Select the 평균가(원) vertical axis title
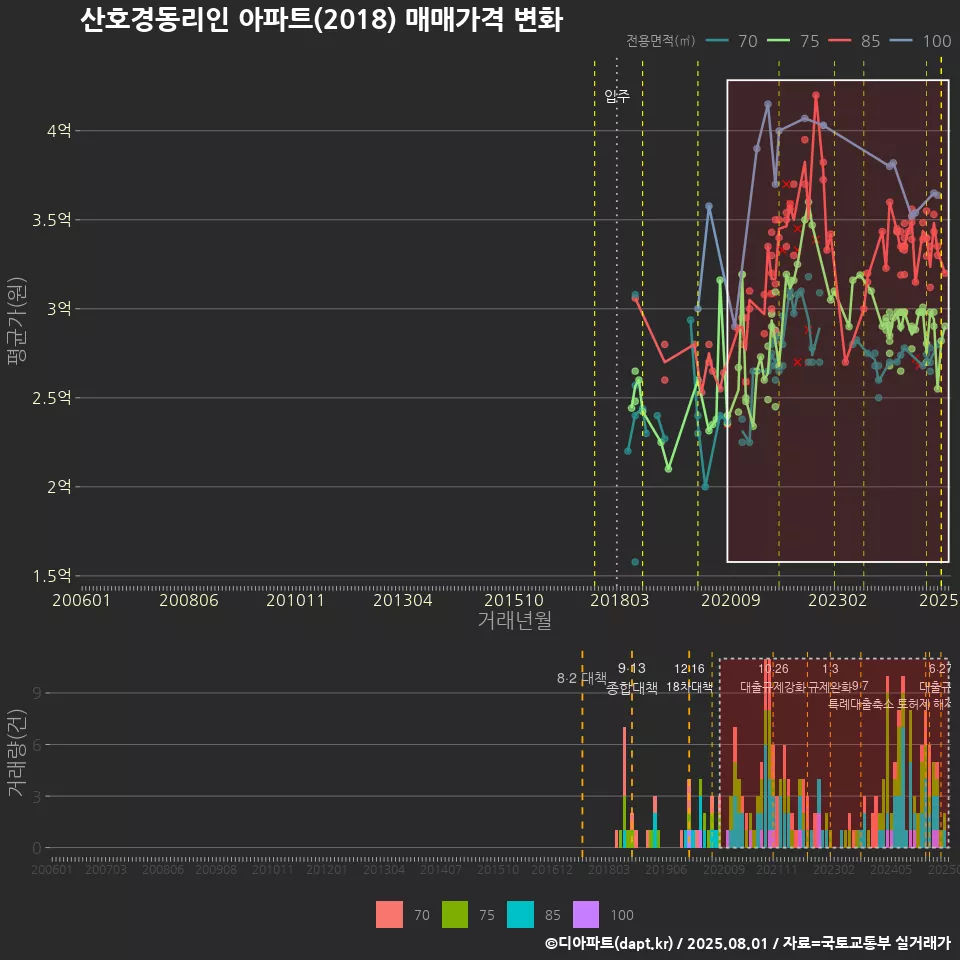Screen dimensions: 960x960 [x=17, y=321]
